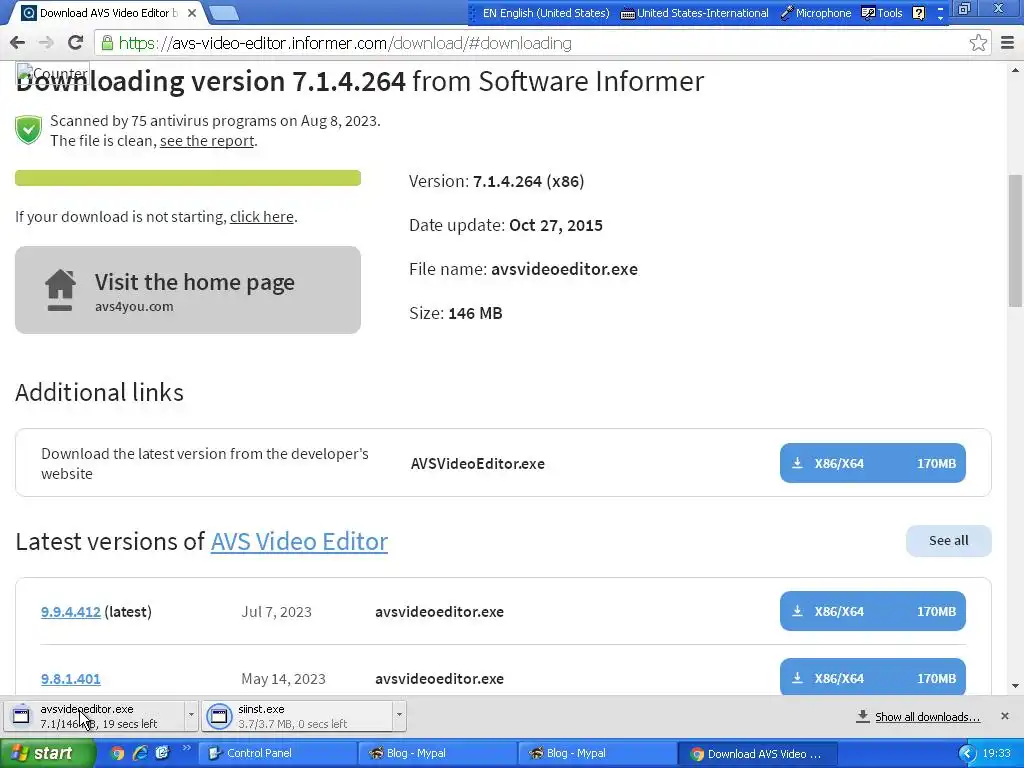Screen dimensions: 1024x768
Task: Click Version 7.1.4.264 (x86) text
Action: coord(496,181)
